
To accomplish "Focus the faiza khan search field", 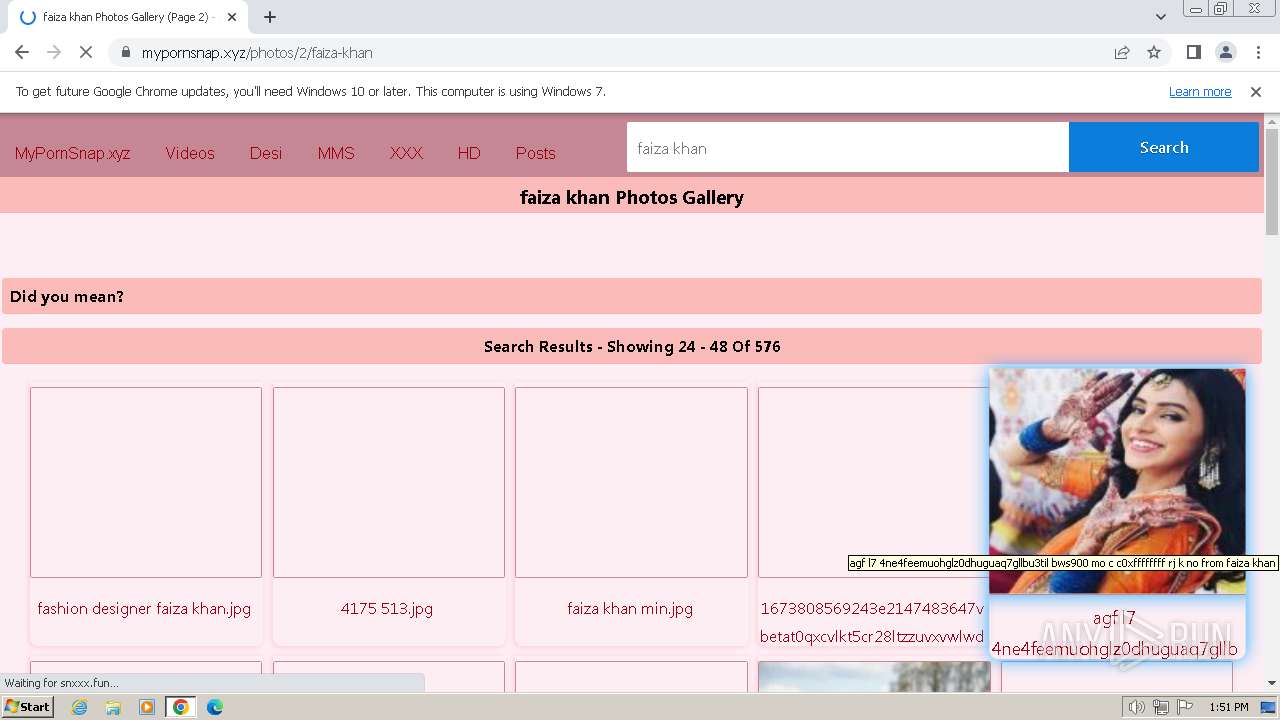I will pyautogui.click(x=848, y=147).
